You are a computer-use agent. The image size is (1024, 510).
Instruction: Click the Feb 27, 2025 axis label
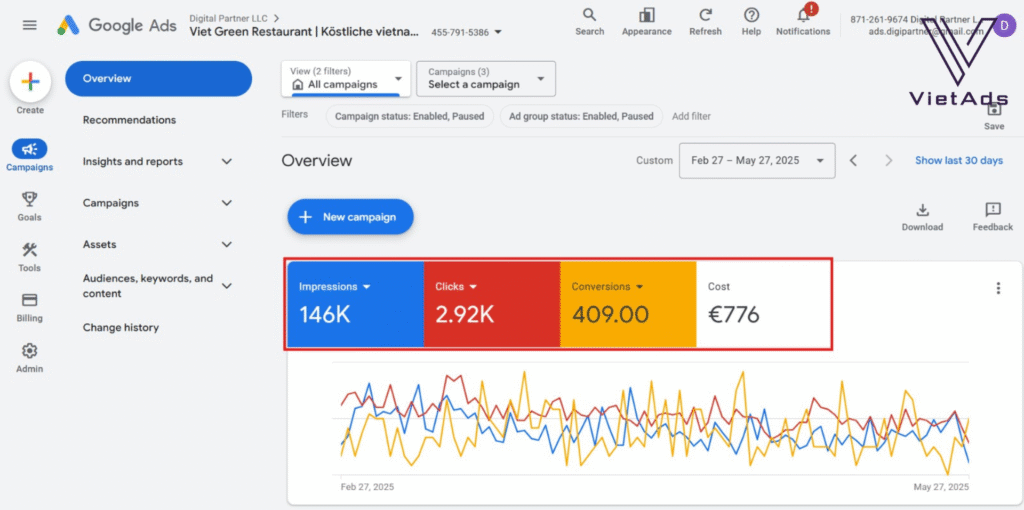[x=368, y=487]
